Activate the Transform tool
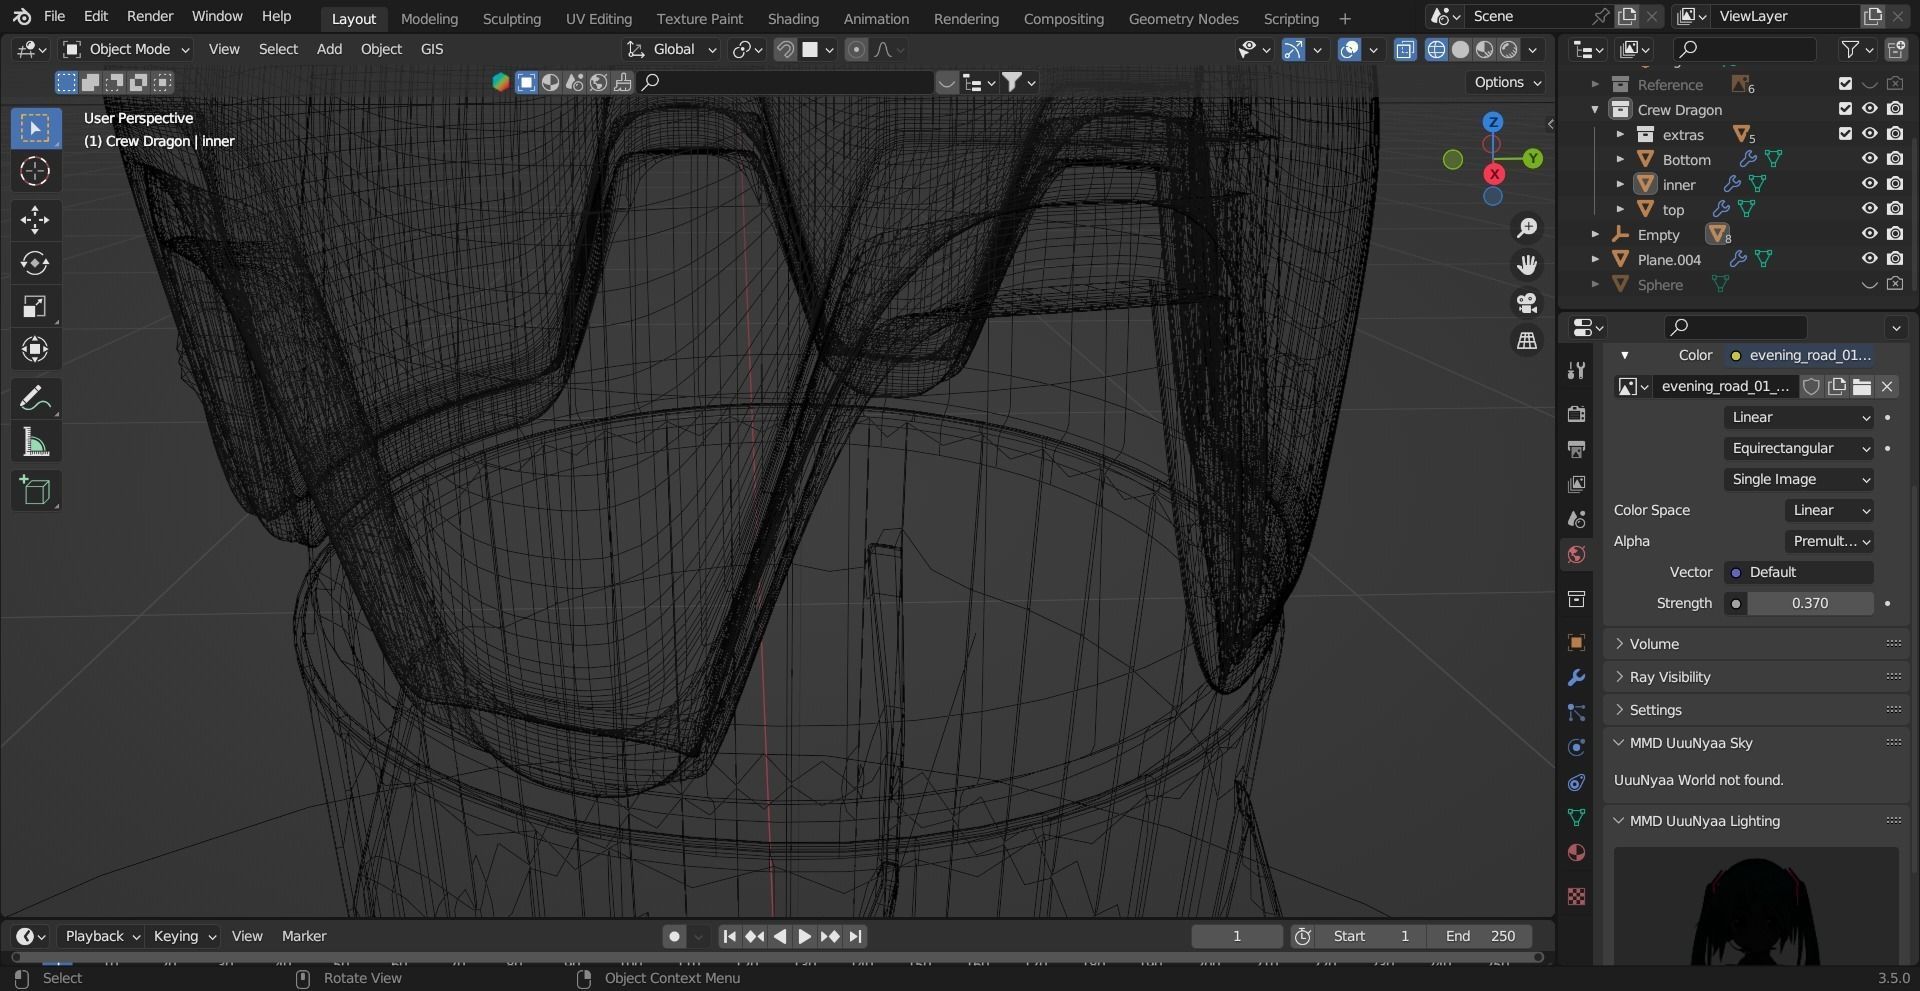This screenshot has height=991, width=1920. coord(35,349)
